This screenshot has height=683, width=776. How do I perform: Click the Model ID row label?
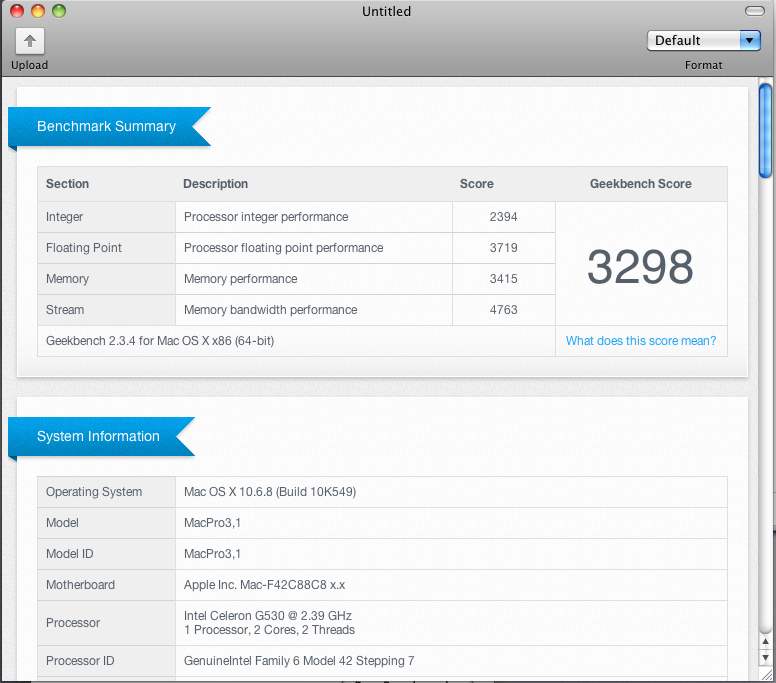point(69,554)
